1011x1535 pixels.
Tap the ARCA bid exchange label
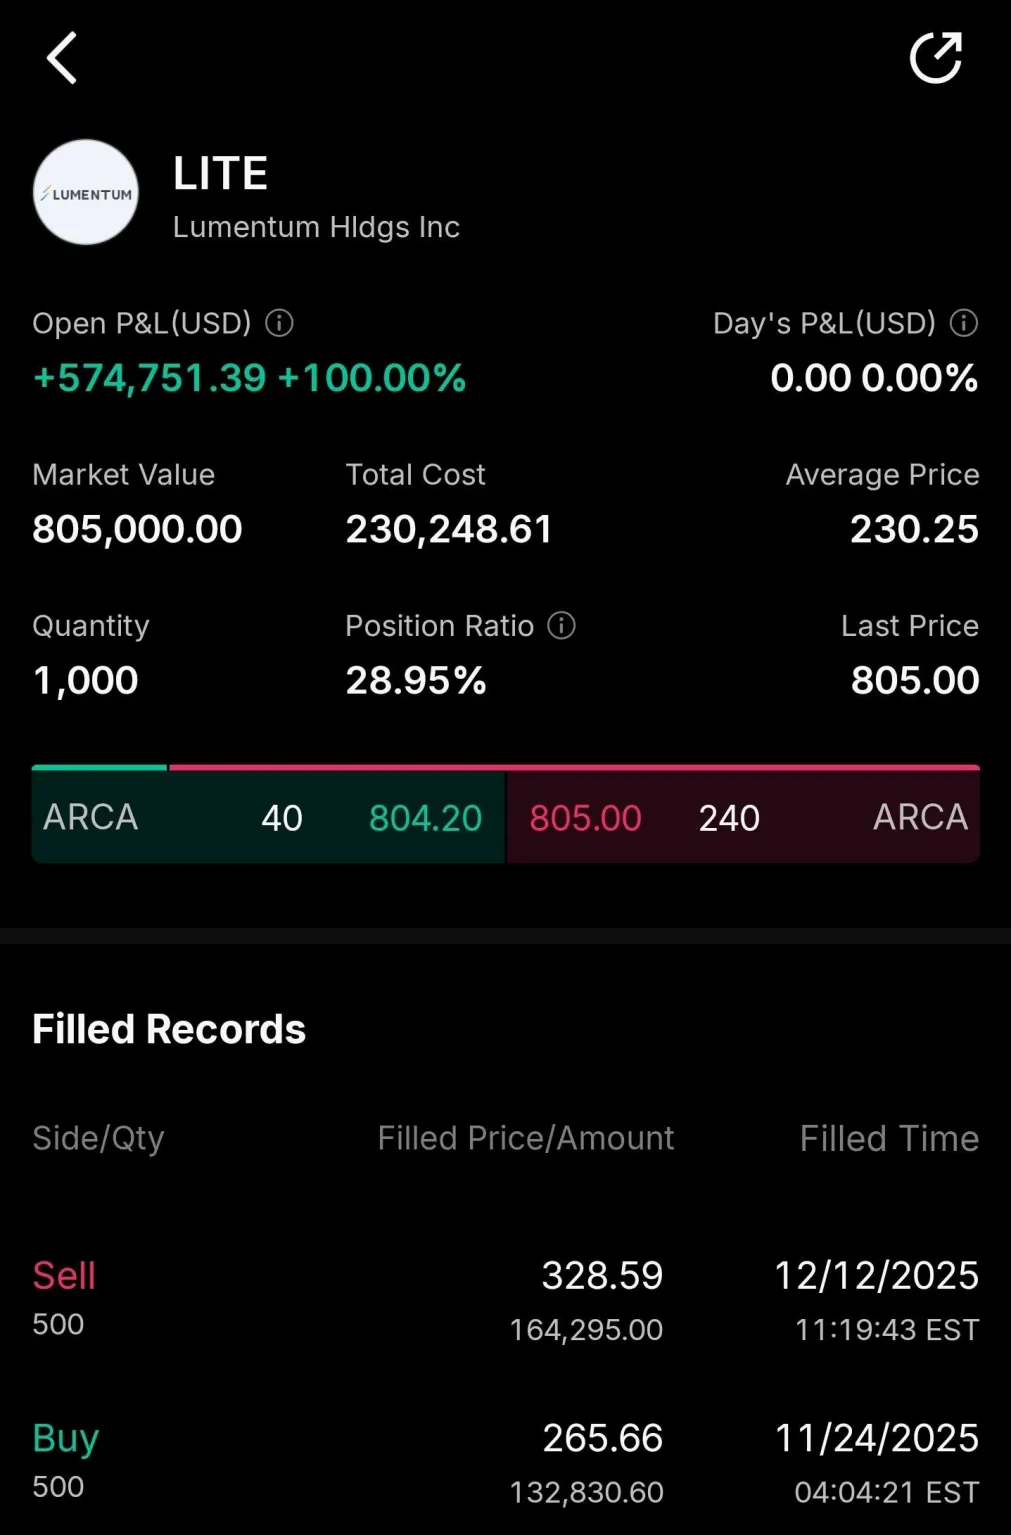tap(90, 817)
